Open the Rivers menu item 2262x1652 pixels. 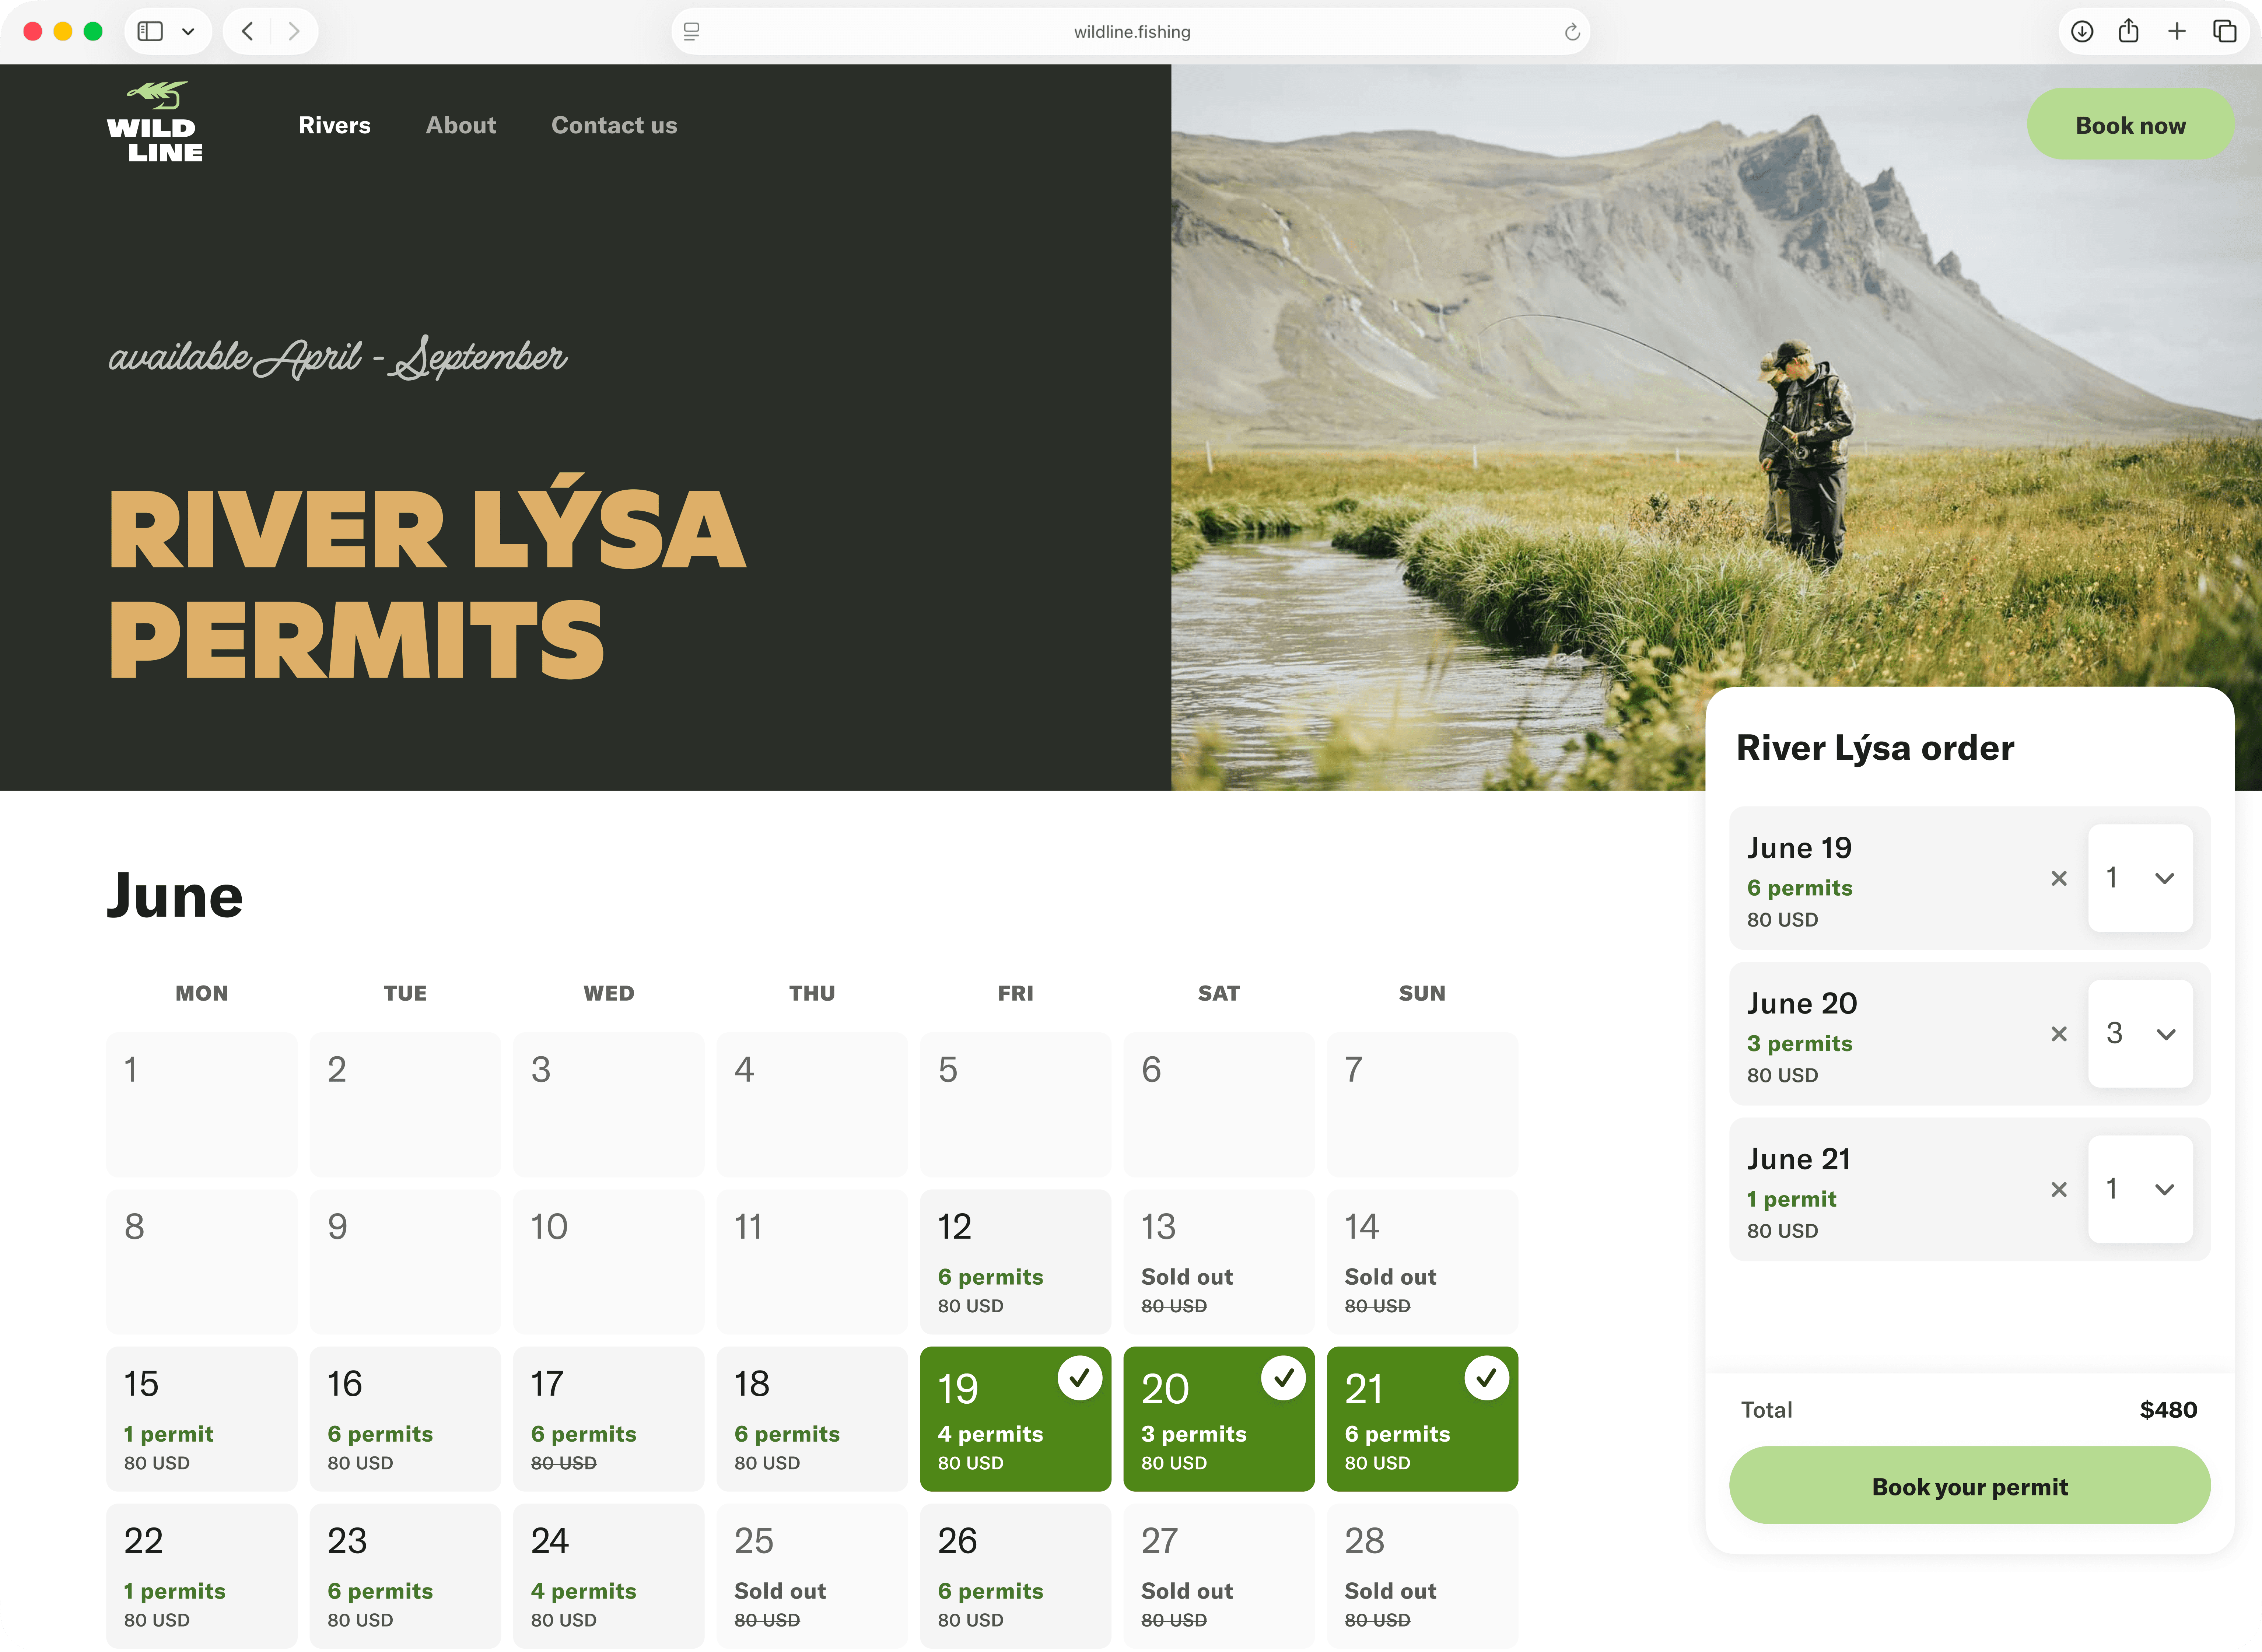[334, 125]
